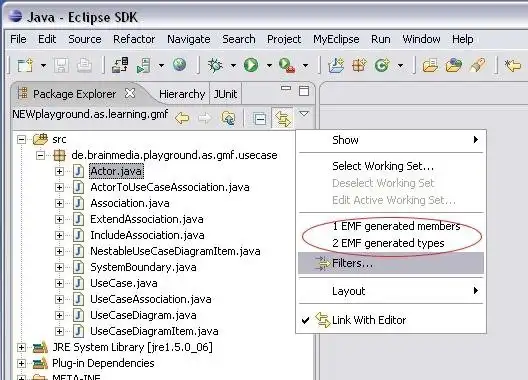This screenshot has height=380, width=528.
Task: Select SystemBoundary.java file
Action: [143, 267]
